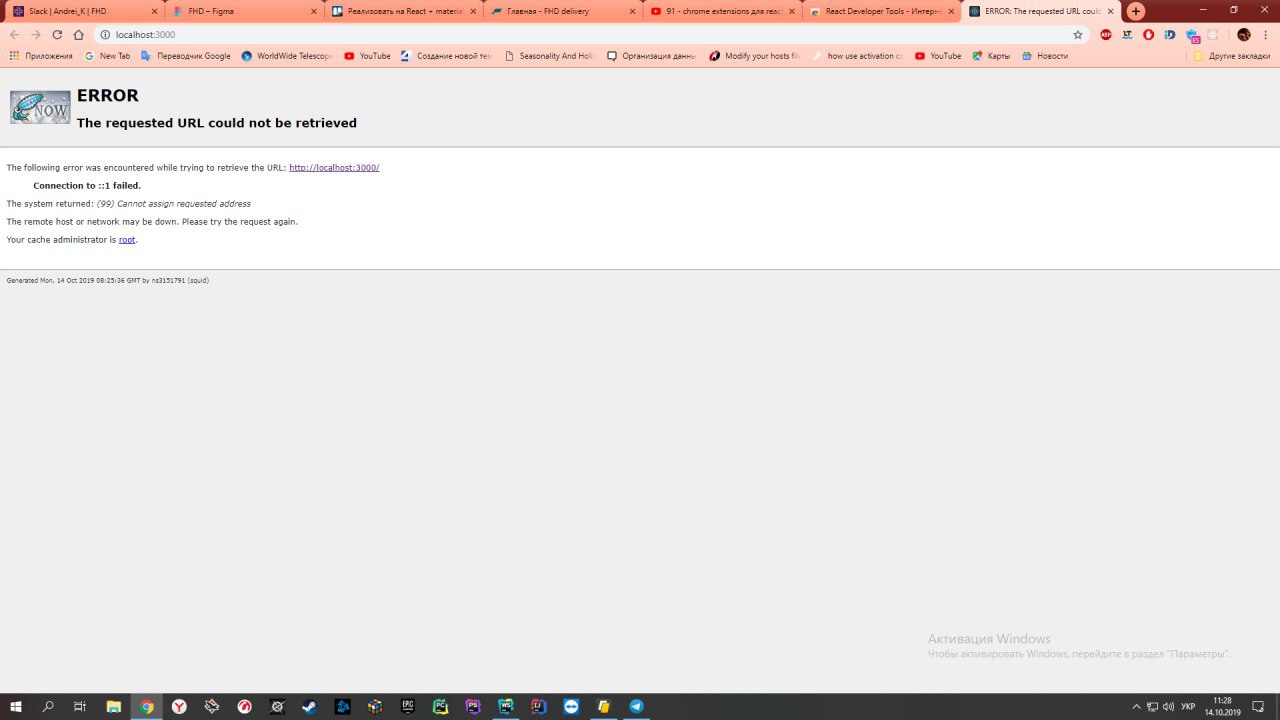The width and height of the screenshot is (1280, 720).
Task: Open the Карты bookmark
Action: (991, 56)
